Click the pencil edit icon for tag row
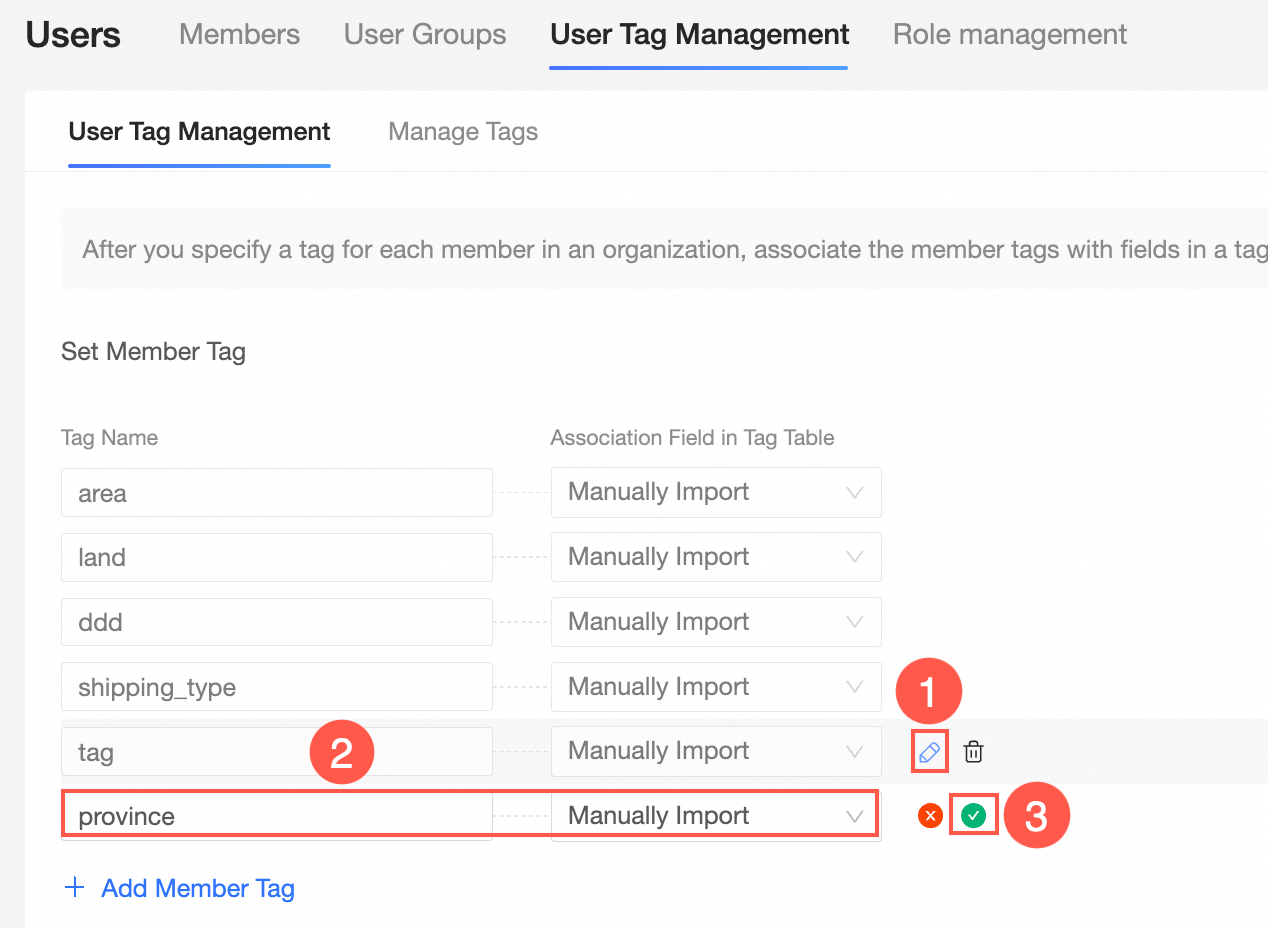This screenshot has width=1268, height=928. point(930,752)
